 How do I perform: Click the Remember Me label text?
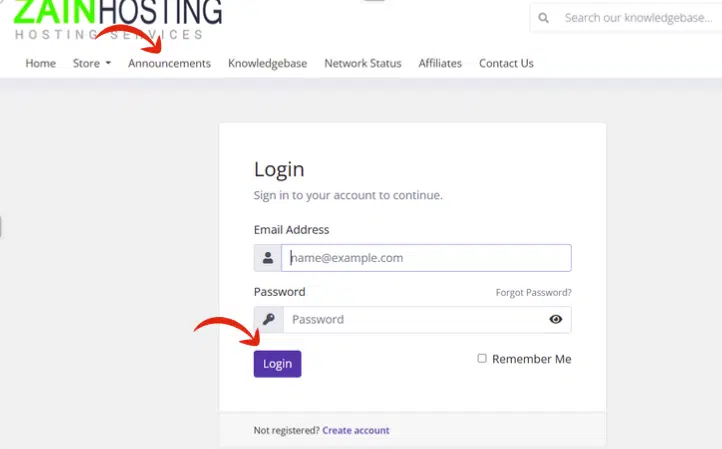pos(531,359)
